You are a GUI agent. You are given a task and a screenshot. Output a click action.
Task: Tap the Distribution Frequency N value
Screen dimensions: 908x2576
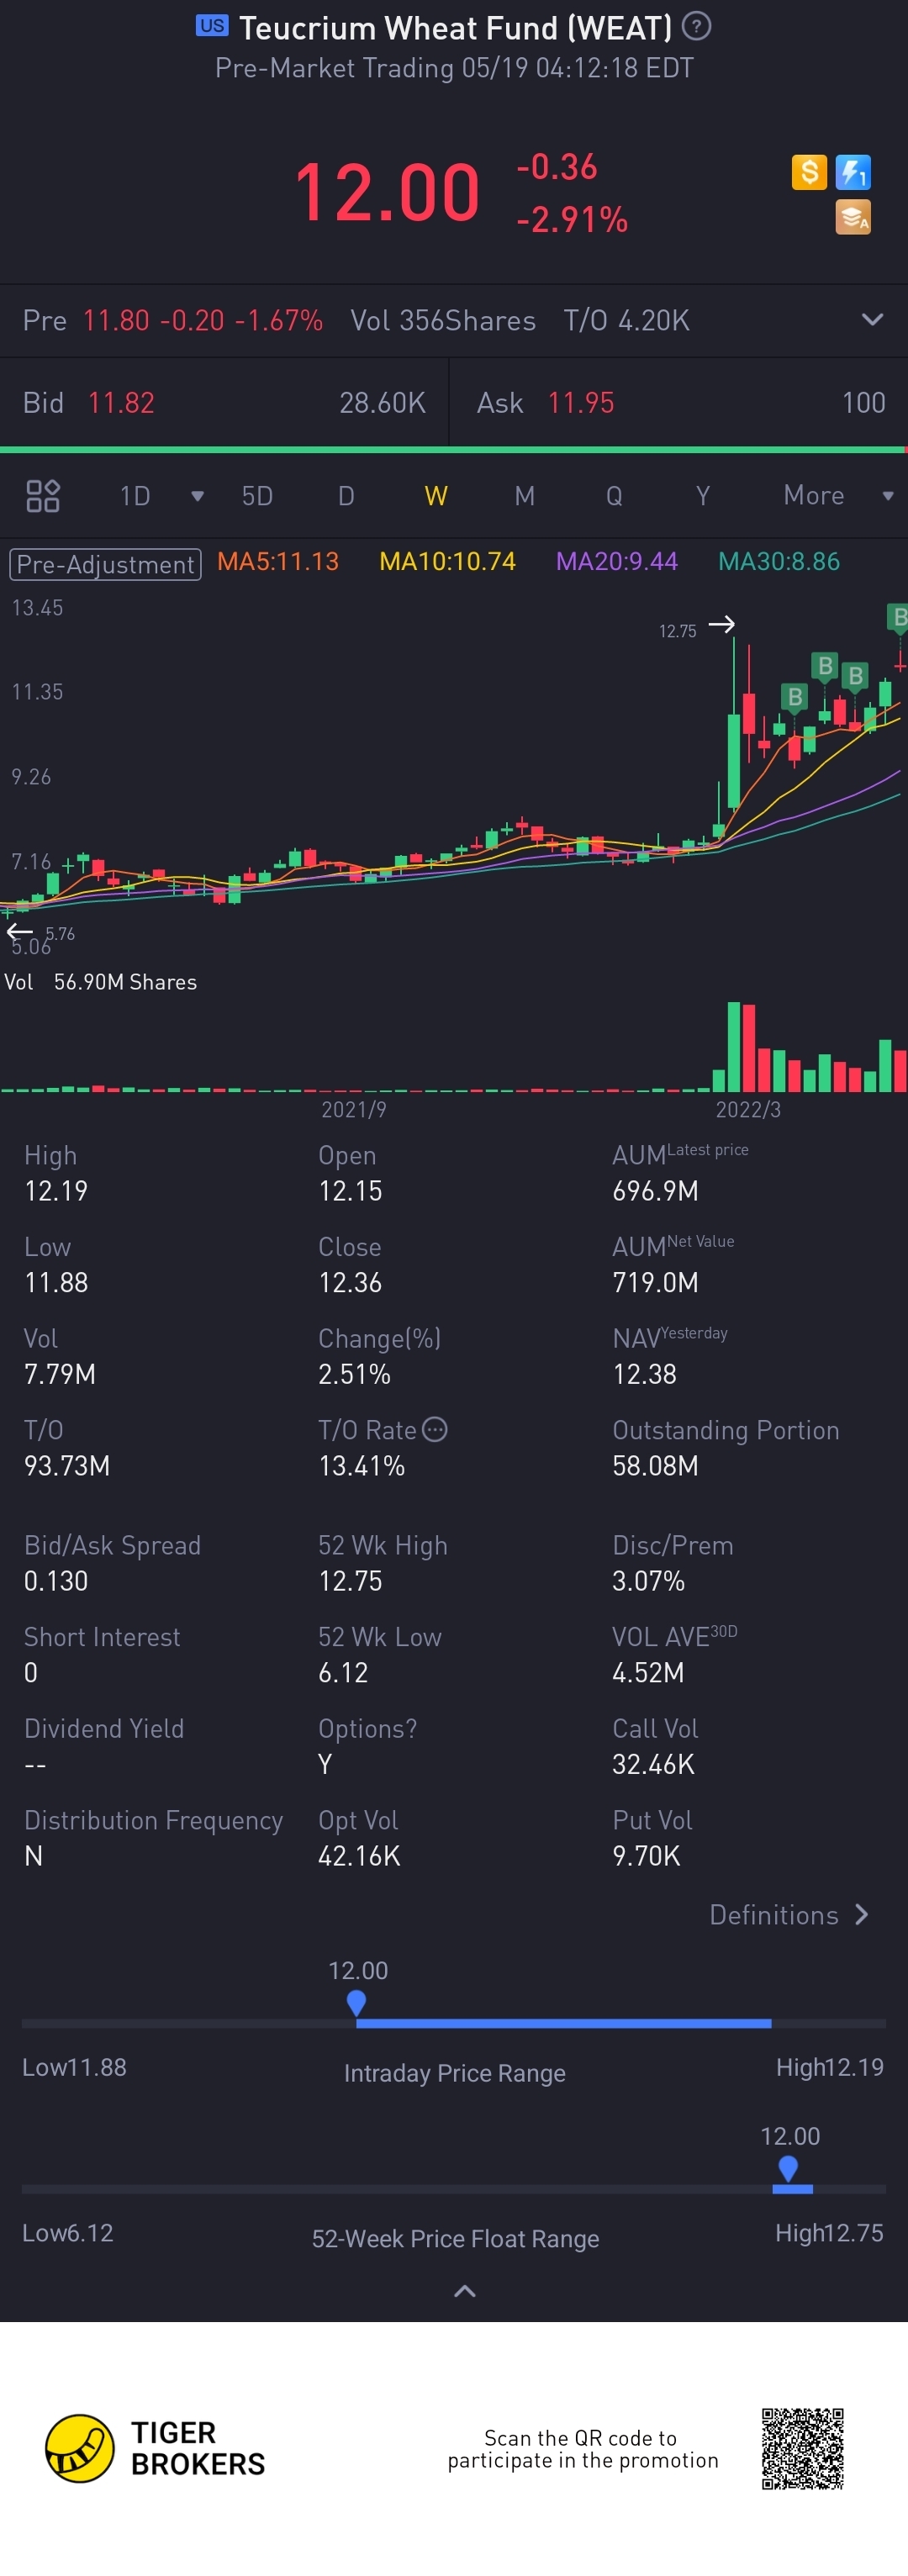coord(33,1856)
